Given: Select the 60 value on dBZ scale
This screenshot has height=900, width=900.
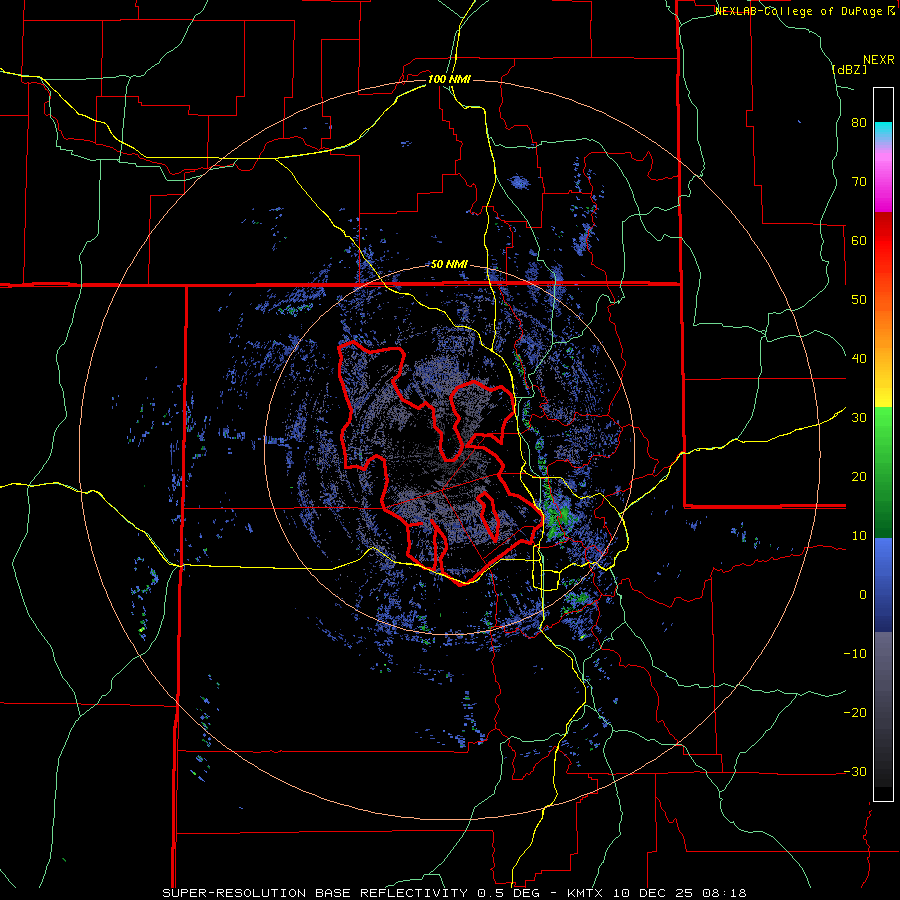Looking at the screenshot, I should pyautogui.click(x=859, y=240).
